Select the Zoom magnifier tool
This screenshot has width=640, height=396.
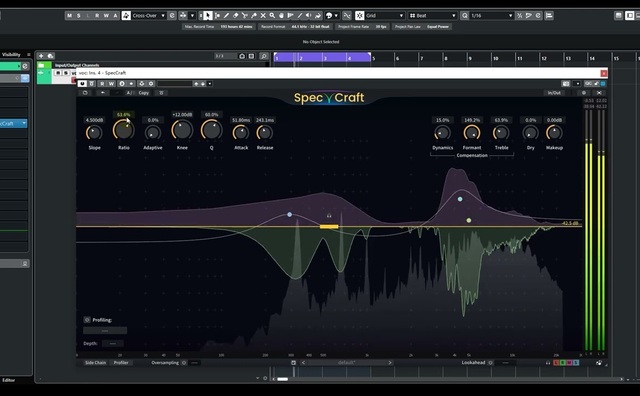(x=272, y=16)
